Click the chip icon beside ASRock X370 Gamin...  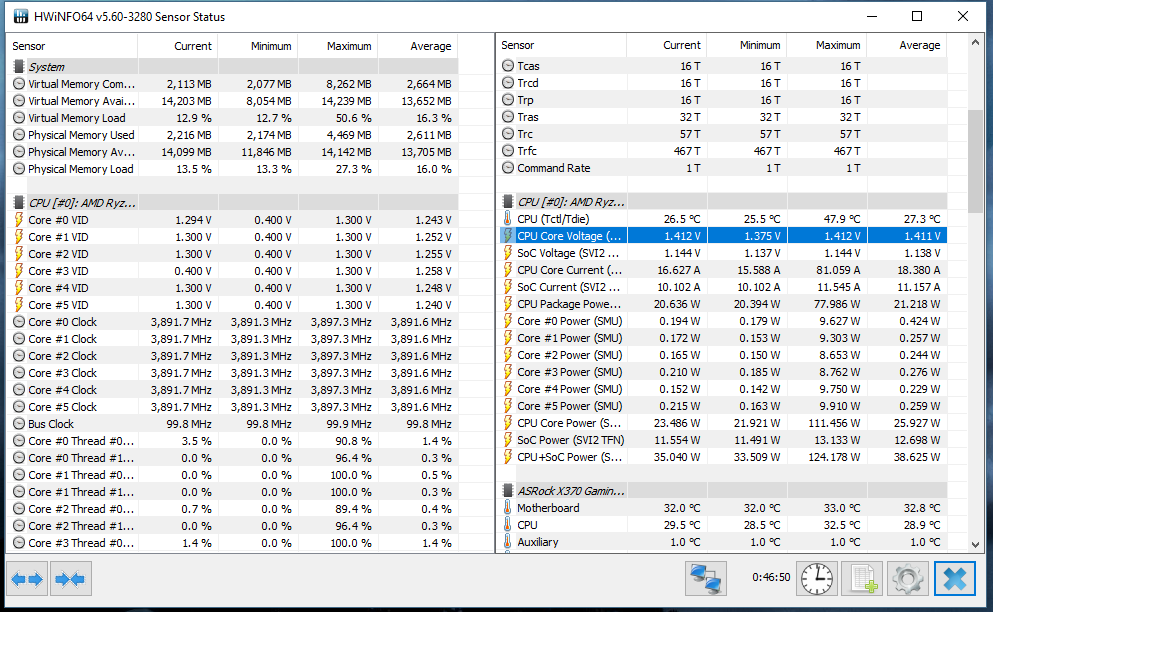[508, 491]
